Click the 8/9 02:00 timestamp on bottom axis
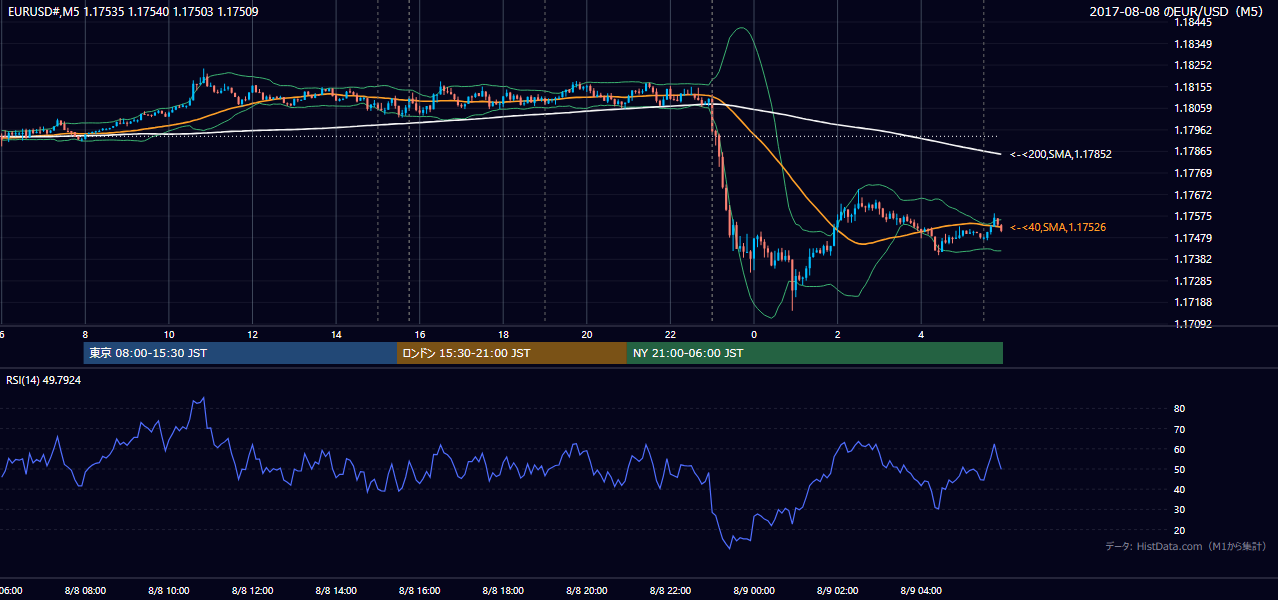 tap(838, 591)
